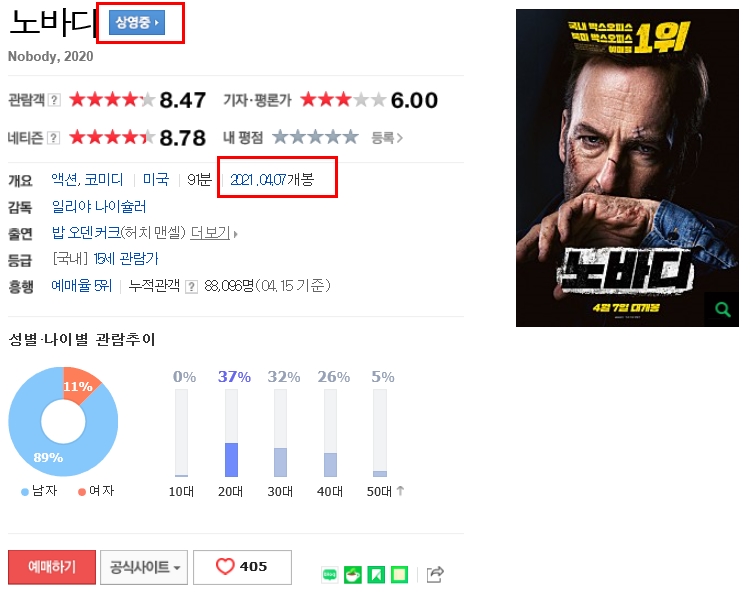Screen dimensions: 751x598
Task: Open director 일리야 나이슐러 link
Action: [x=99, y=206]
